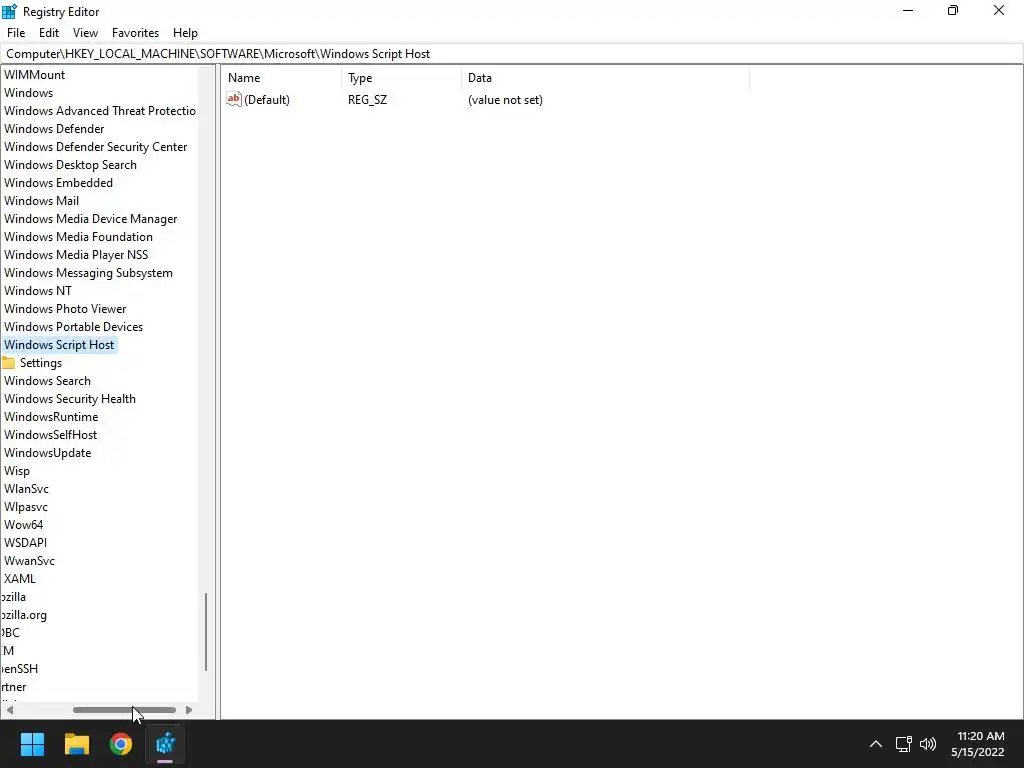Select the Wow64 key

tap(24, 524)
